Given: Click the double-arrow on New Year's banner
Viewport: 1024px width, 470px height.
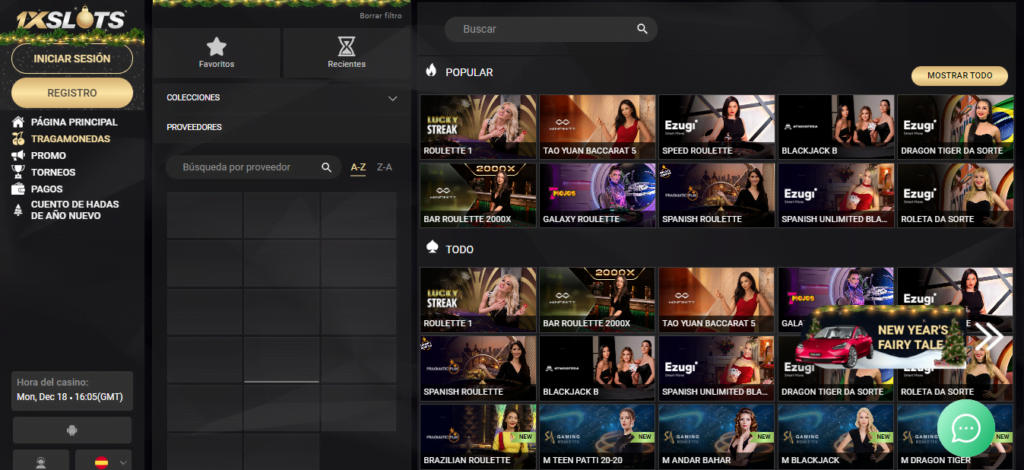Looking at the screenshot, I should click(x=989, y=337).
